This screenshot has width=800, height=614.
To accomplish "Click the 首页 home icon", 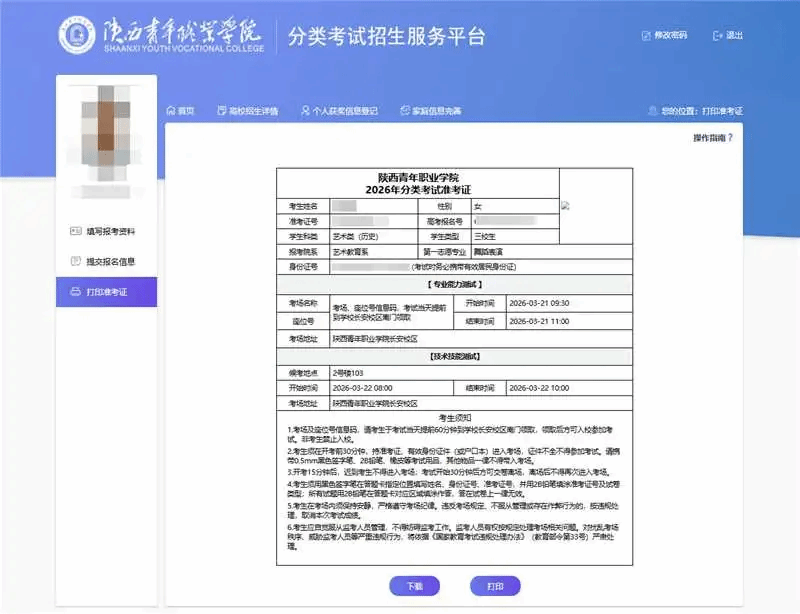I will point(171,110).
